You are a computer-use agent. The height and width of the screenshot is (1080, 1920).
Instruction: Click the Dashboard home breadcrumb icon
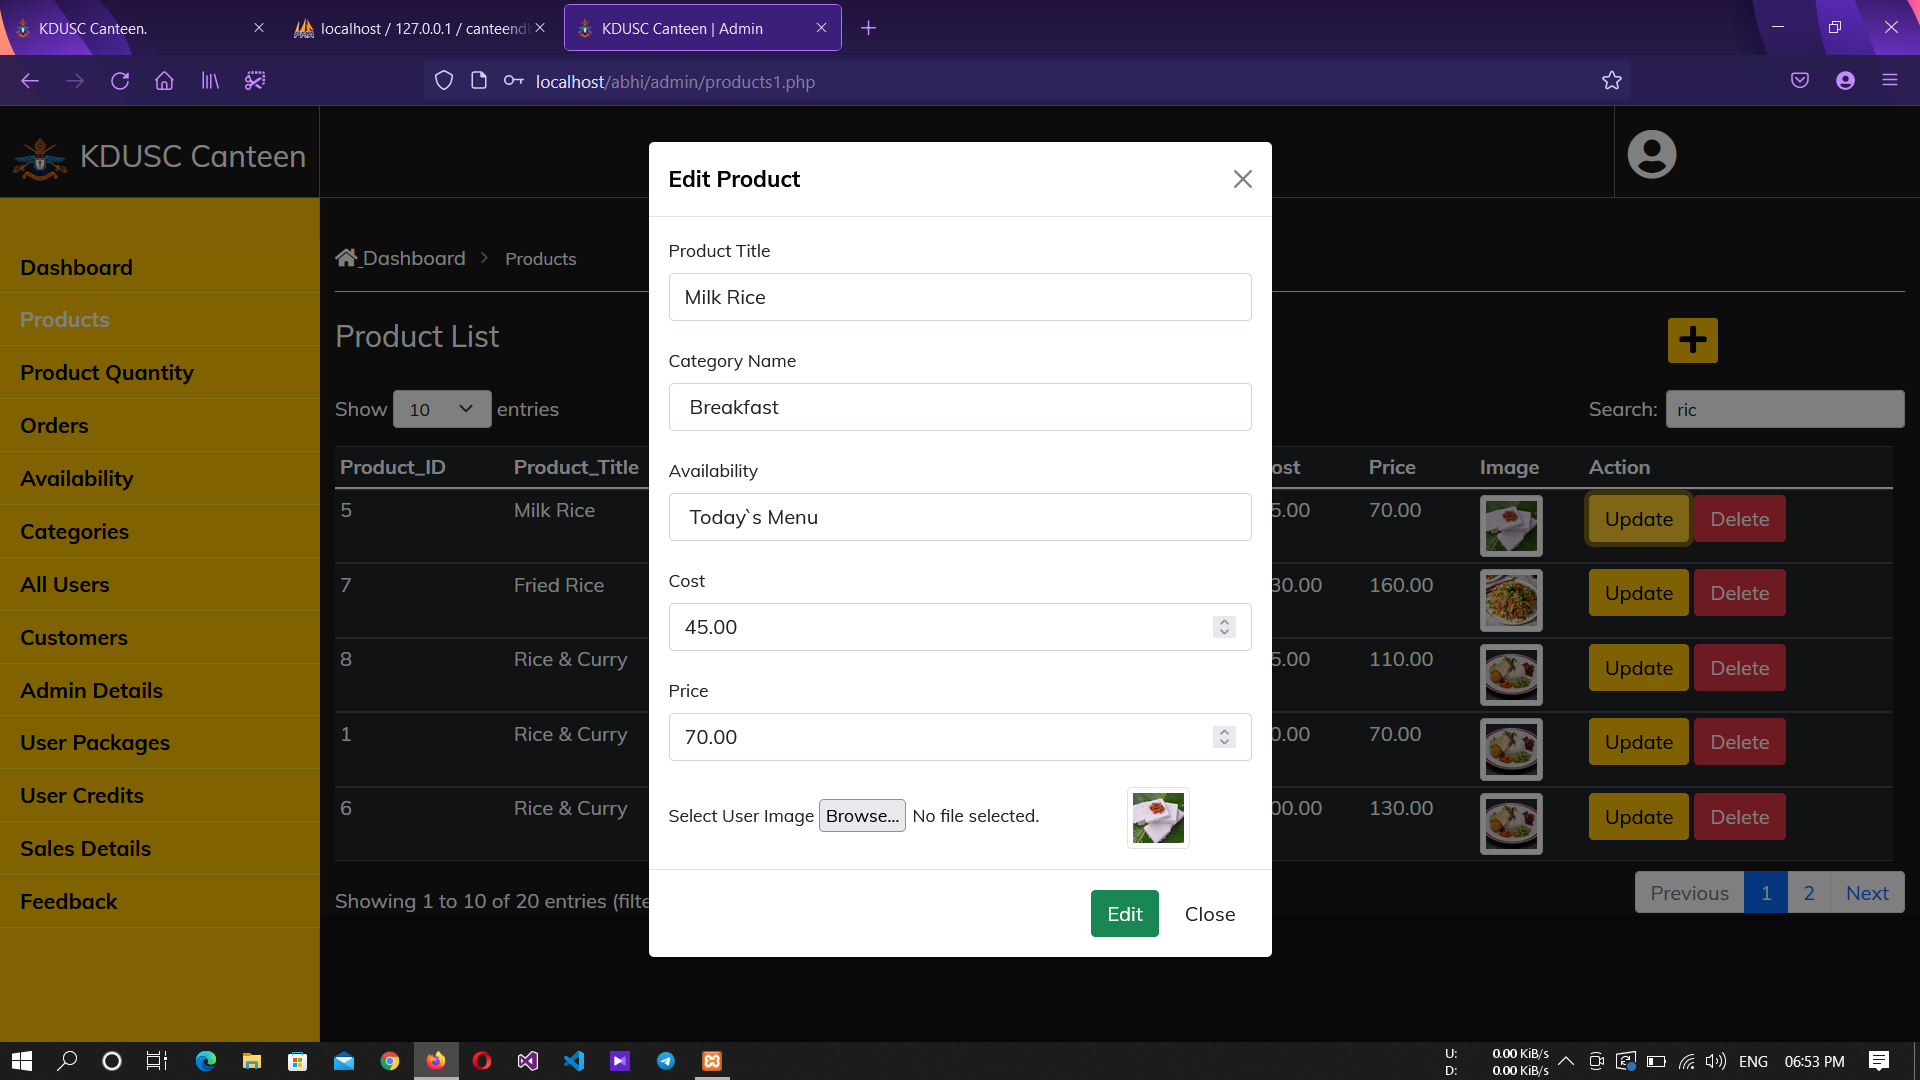(346, 258)
